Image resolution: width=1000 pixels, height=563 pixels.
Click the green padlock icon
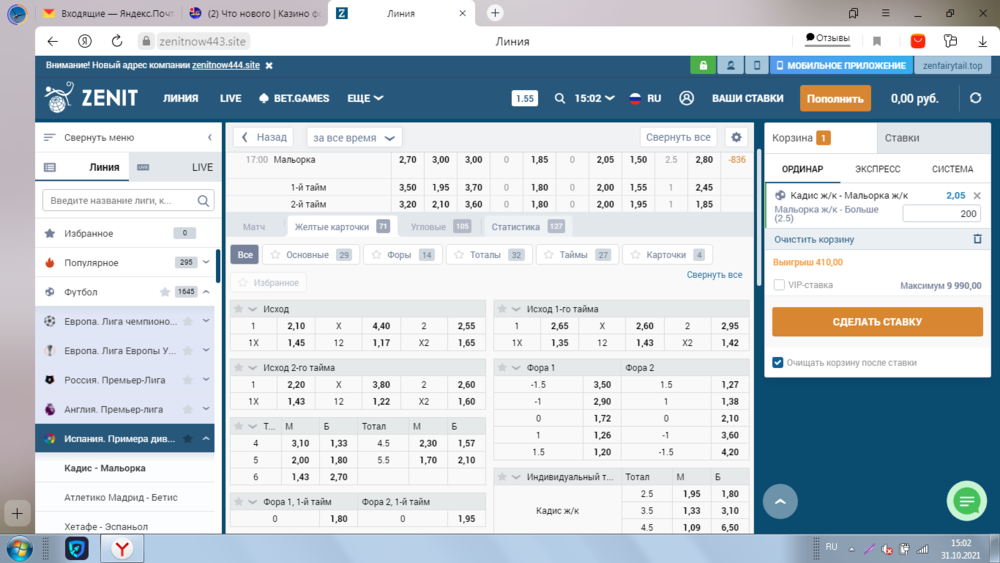[703, 65]
